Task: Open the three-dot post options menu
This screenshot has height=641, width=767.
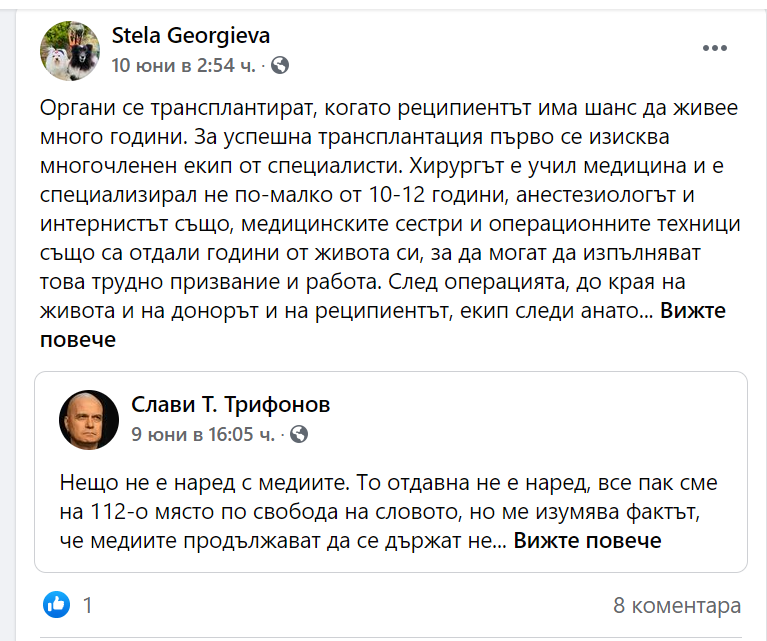Action: tap(714, 48)
